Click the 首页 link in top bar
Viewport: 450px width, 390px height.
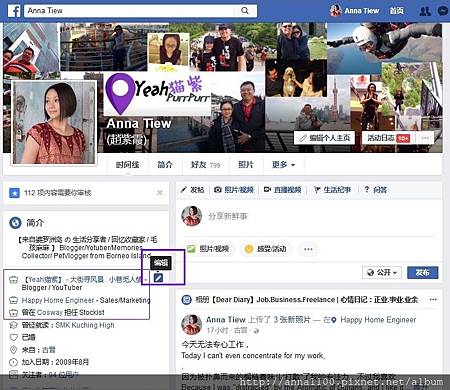[397, 11]
